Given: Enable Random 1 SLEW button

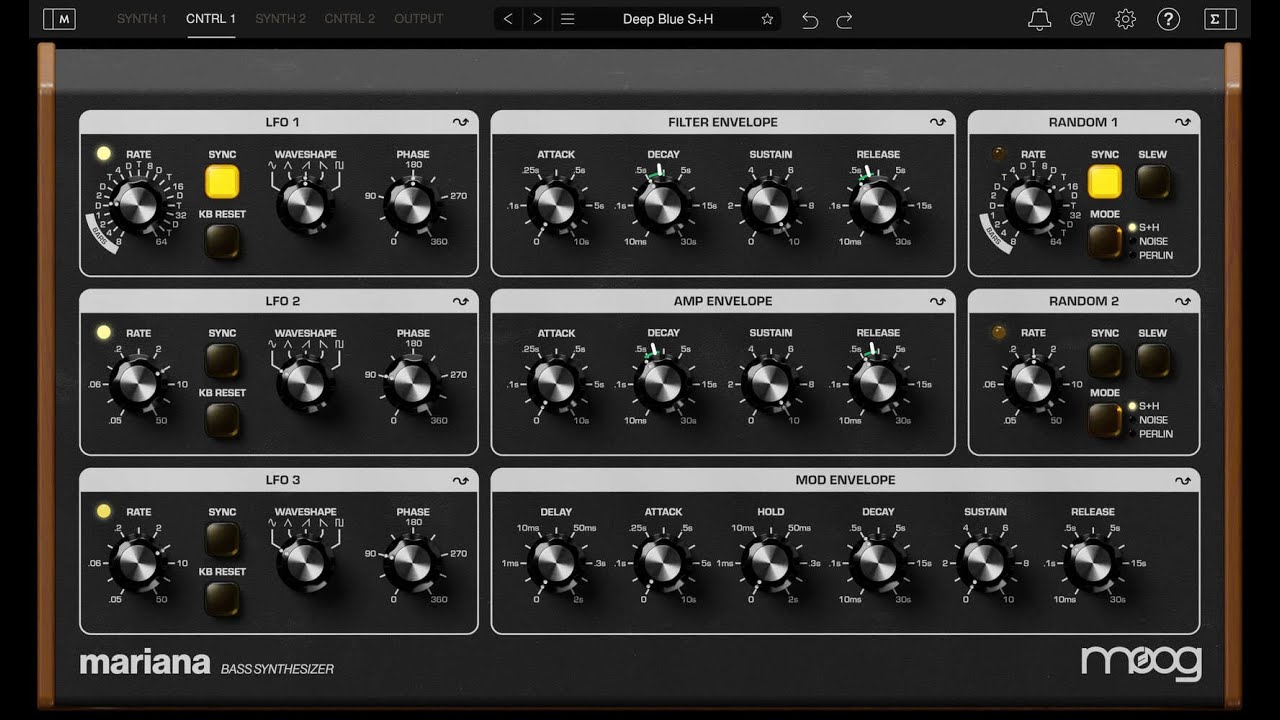Looking at the screenshot, I should click(x=1153, y=182).
